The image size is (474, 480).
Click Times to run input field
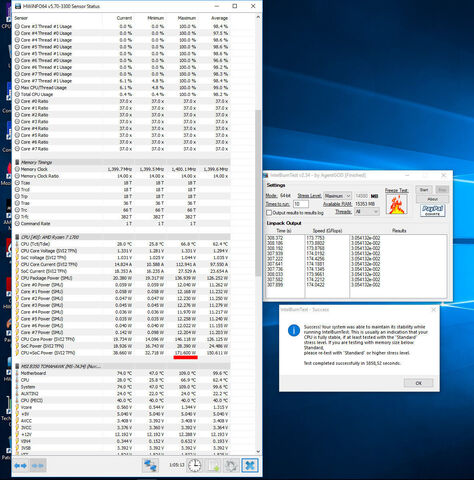pyautogui.click(x=301, y=204)
